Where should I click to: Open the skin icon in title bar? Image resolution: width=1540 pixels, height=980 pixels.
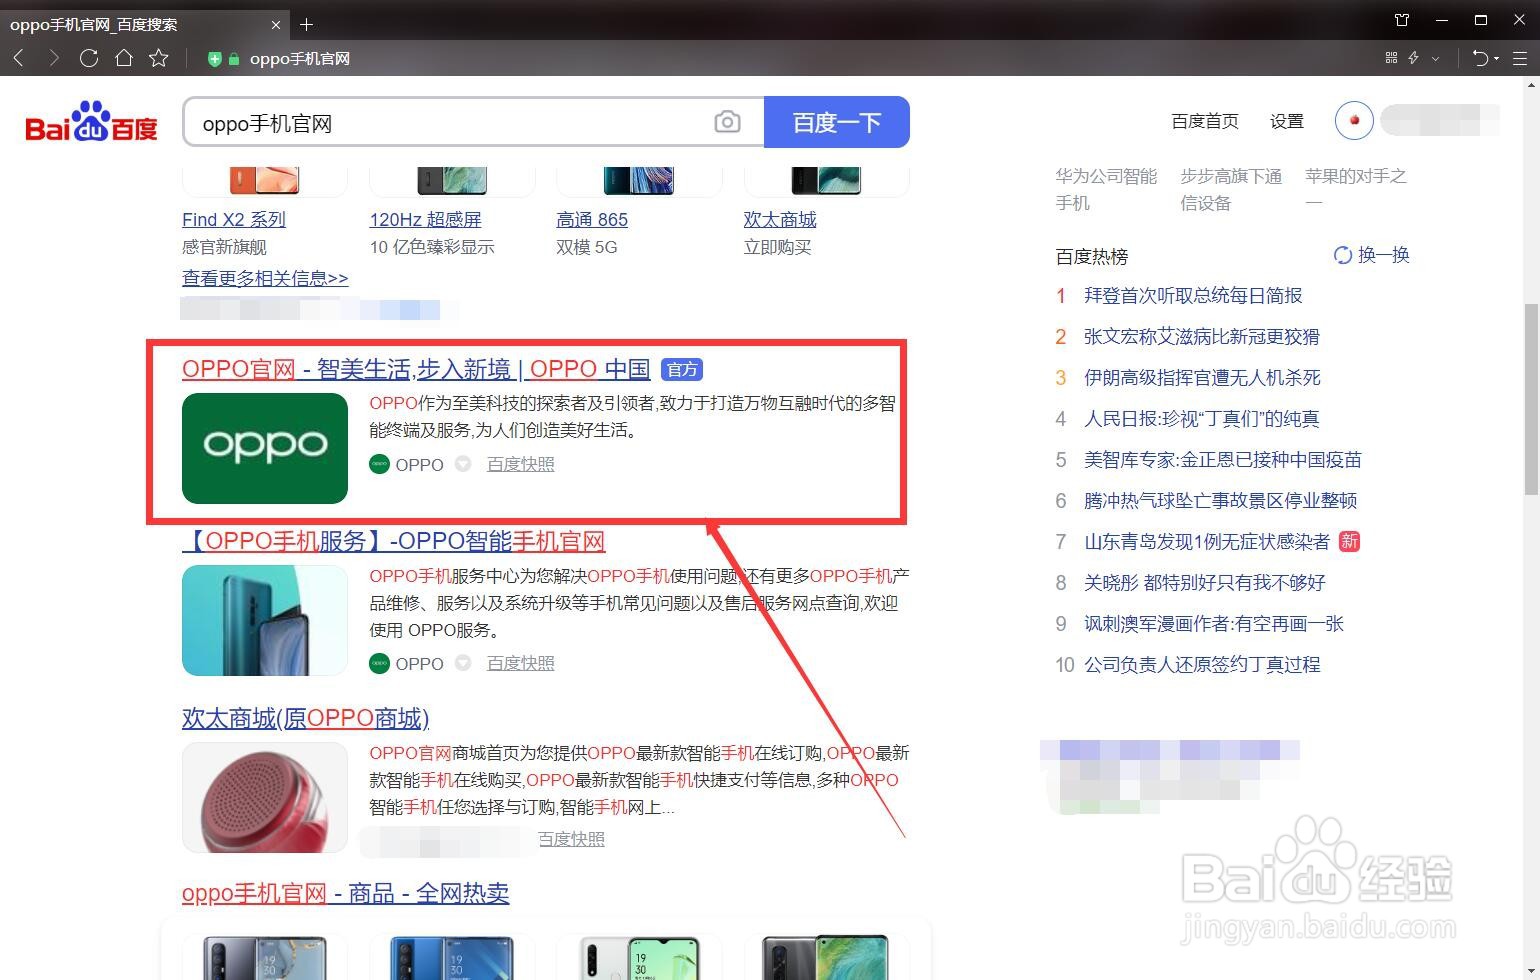[x=1402, y=20]
